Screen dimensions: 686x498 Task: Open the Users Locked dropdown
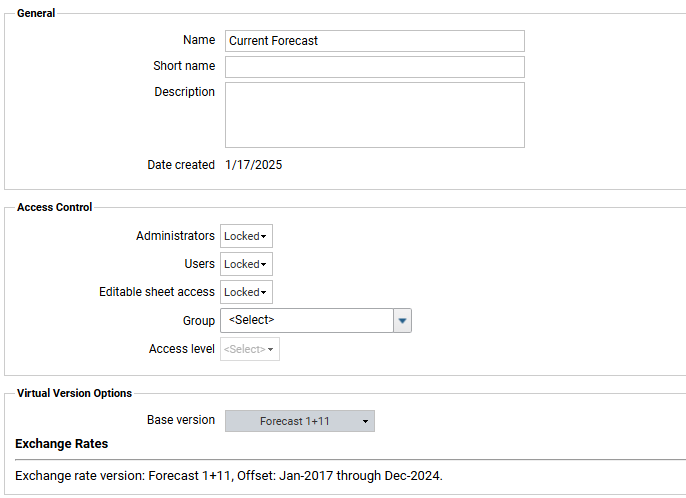pos(246,264)
